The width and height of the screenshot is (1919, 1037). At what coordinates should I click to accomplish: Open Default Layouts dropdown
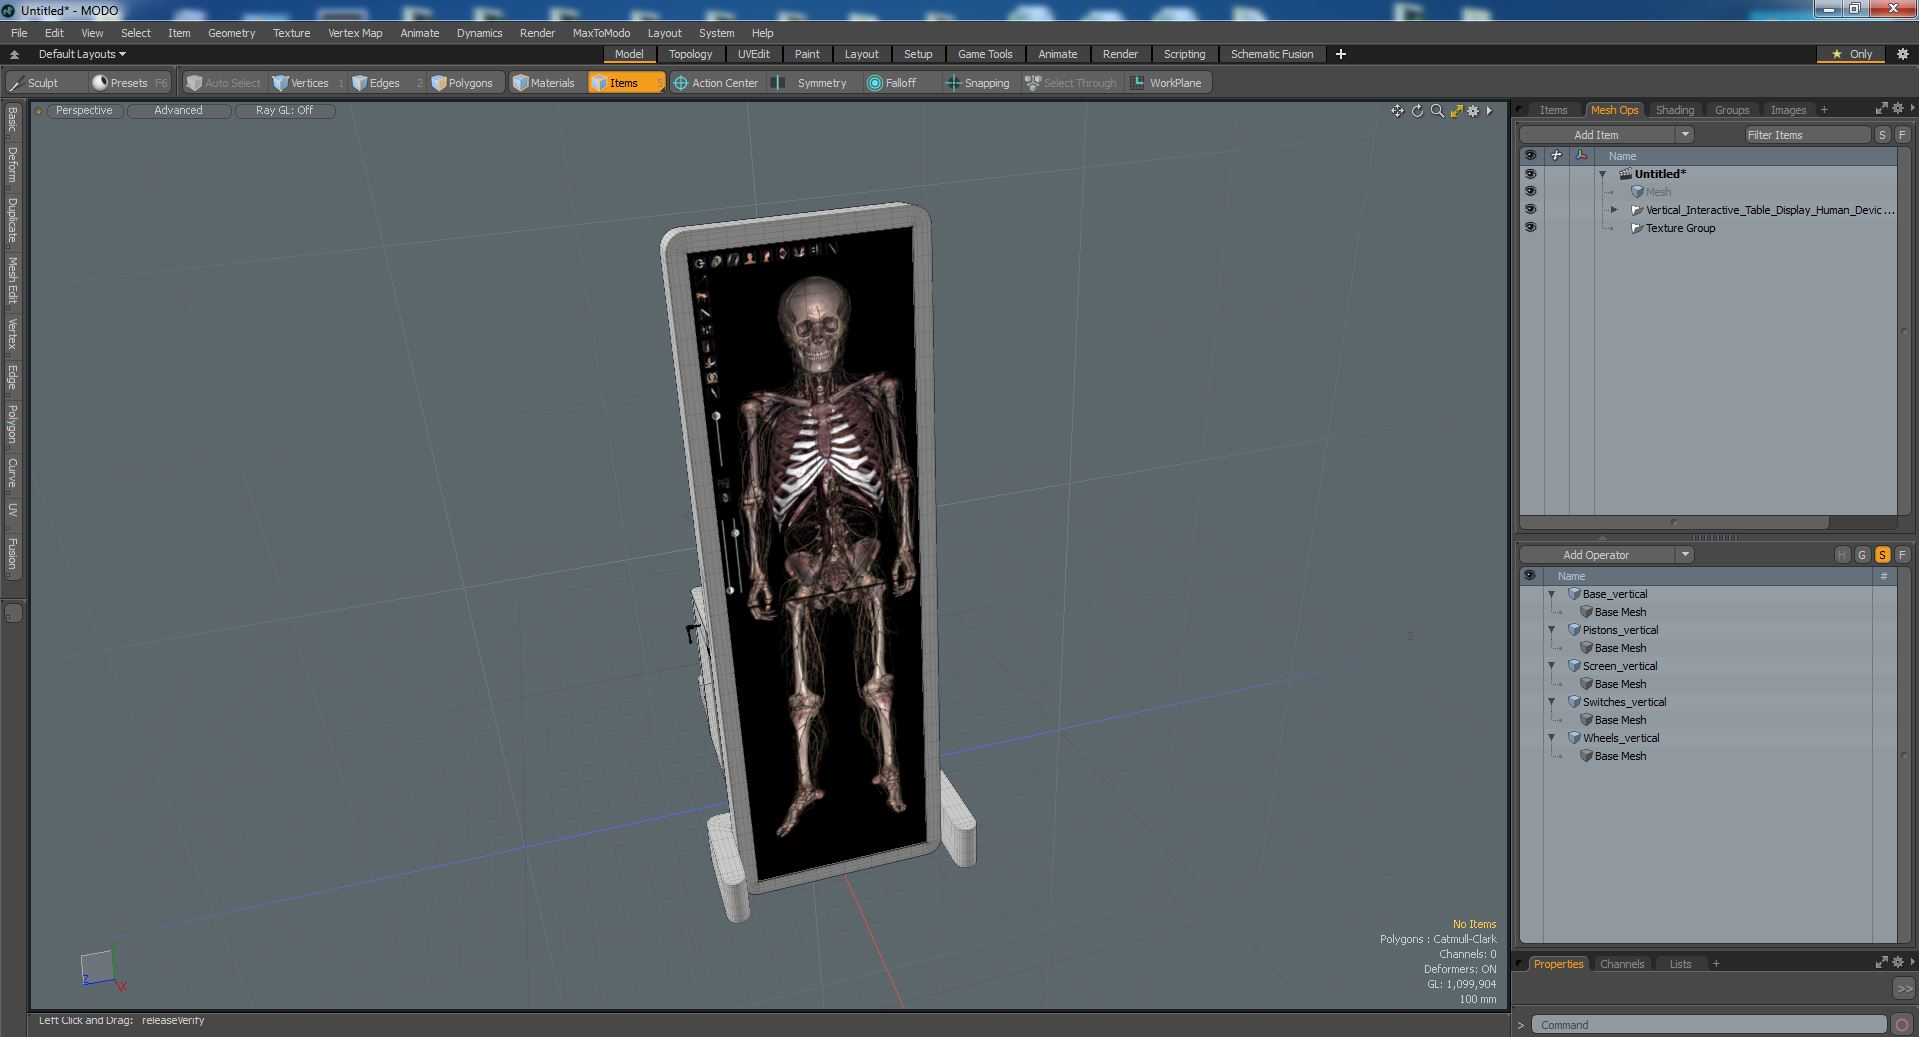[82, 54]
